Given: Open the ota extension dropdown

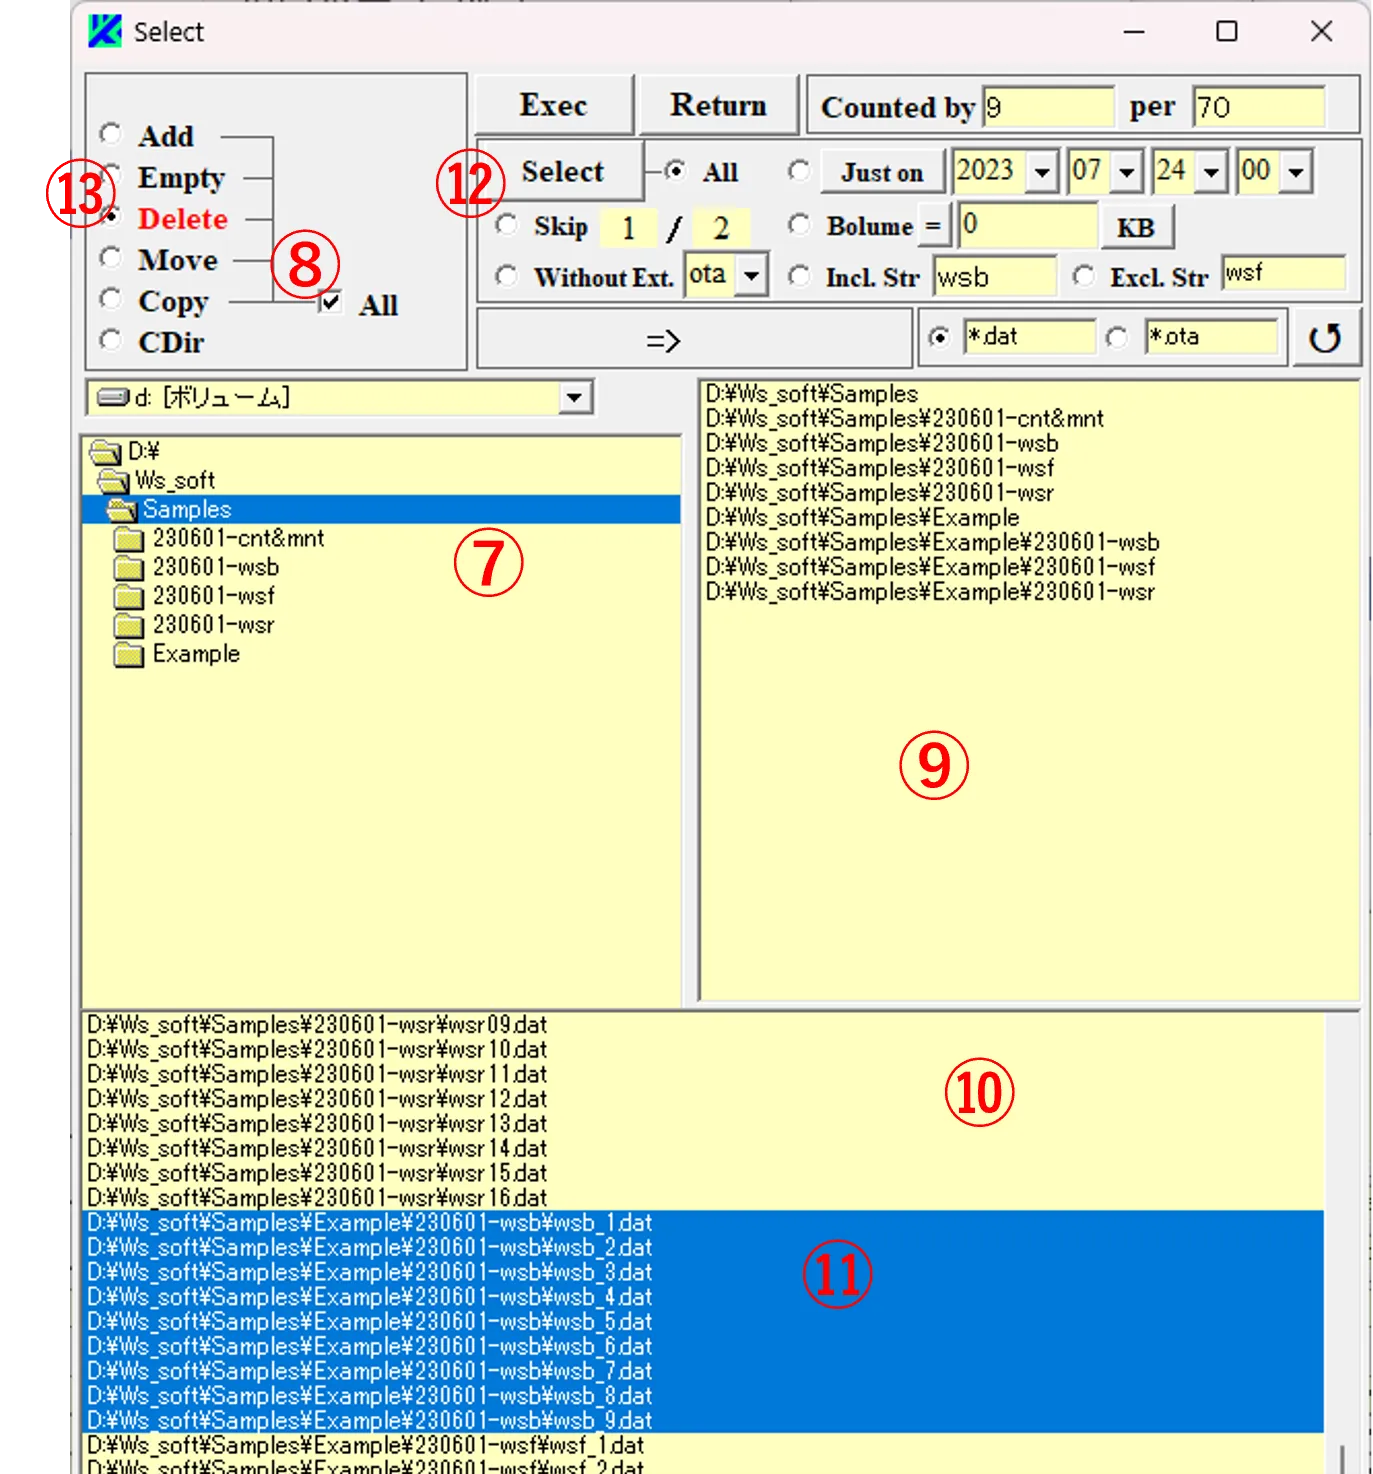Looking at the screenshot, I should coord(751,274).
